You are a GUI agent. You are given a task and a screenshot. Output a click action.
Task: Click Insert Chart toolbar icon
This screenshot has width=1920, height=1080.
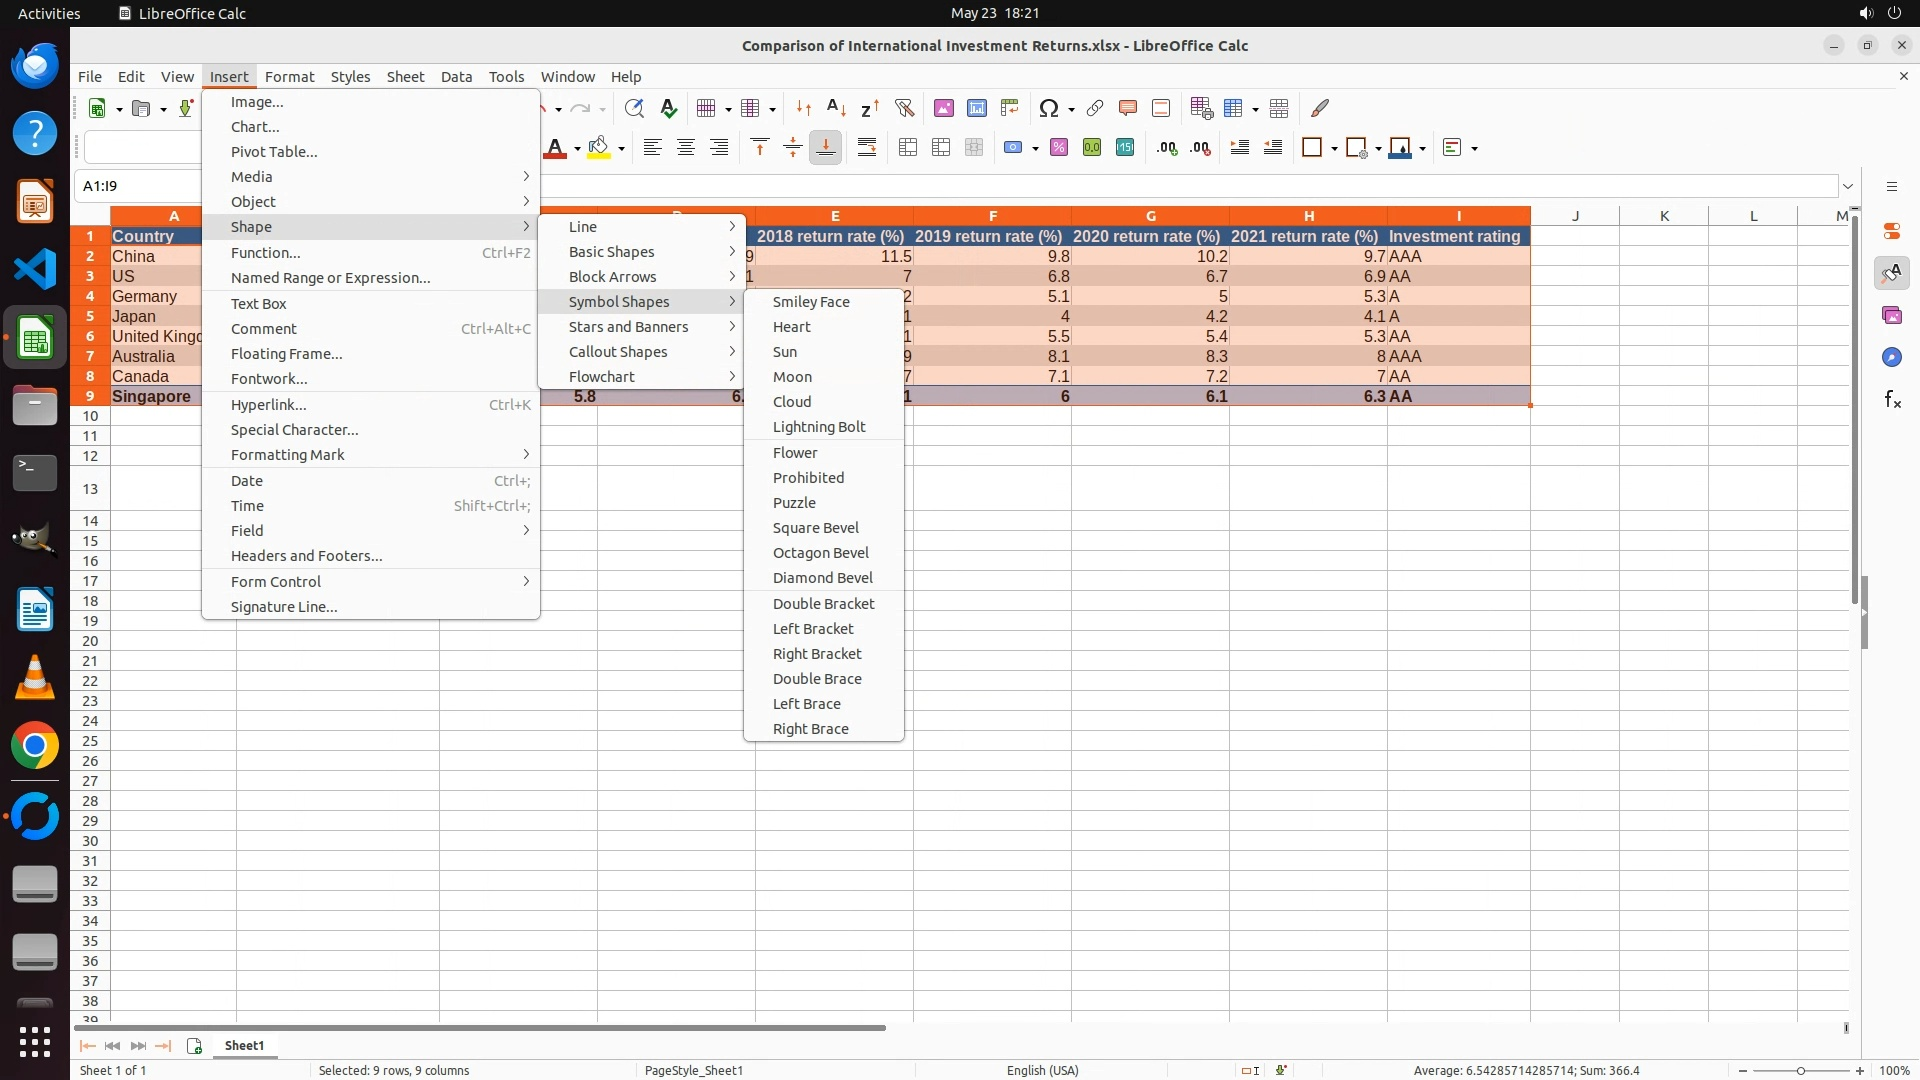pyautogui.click(x=977, y=108)
